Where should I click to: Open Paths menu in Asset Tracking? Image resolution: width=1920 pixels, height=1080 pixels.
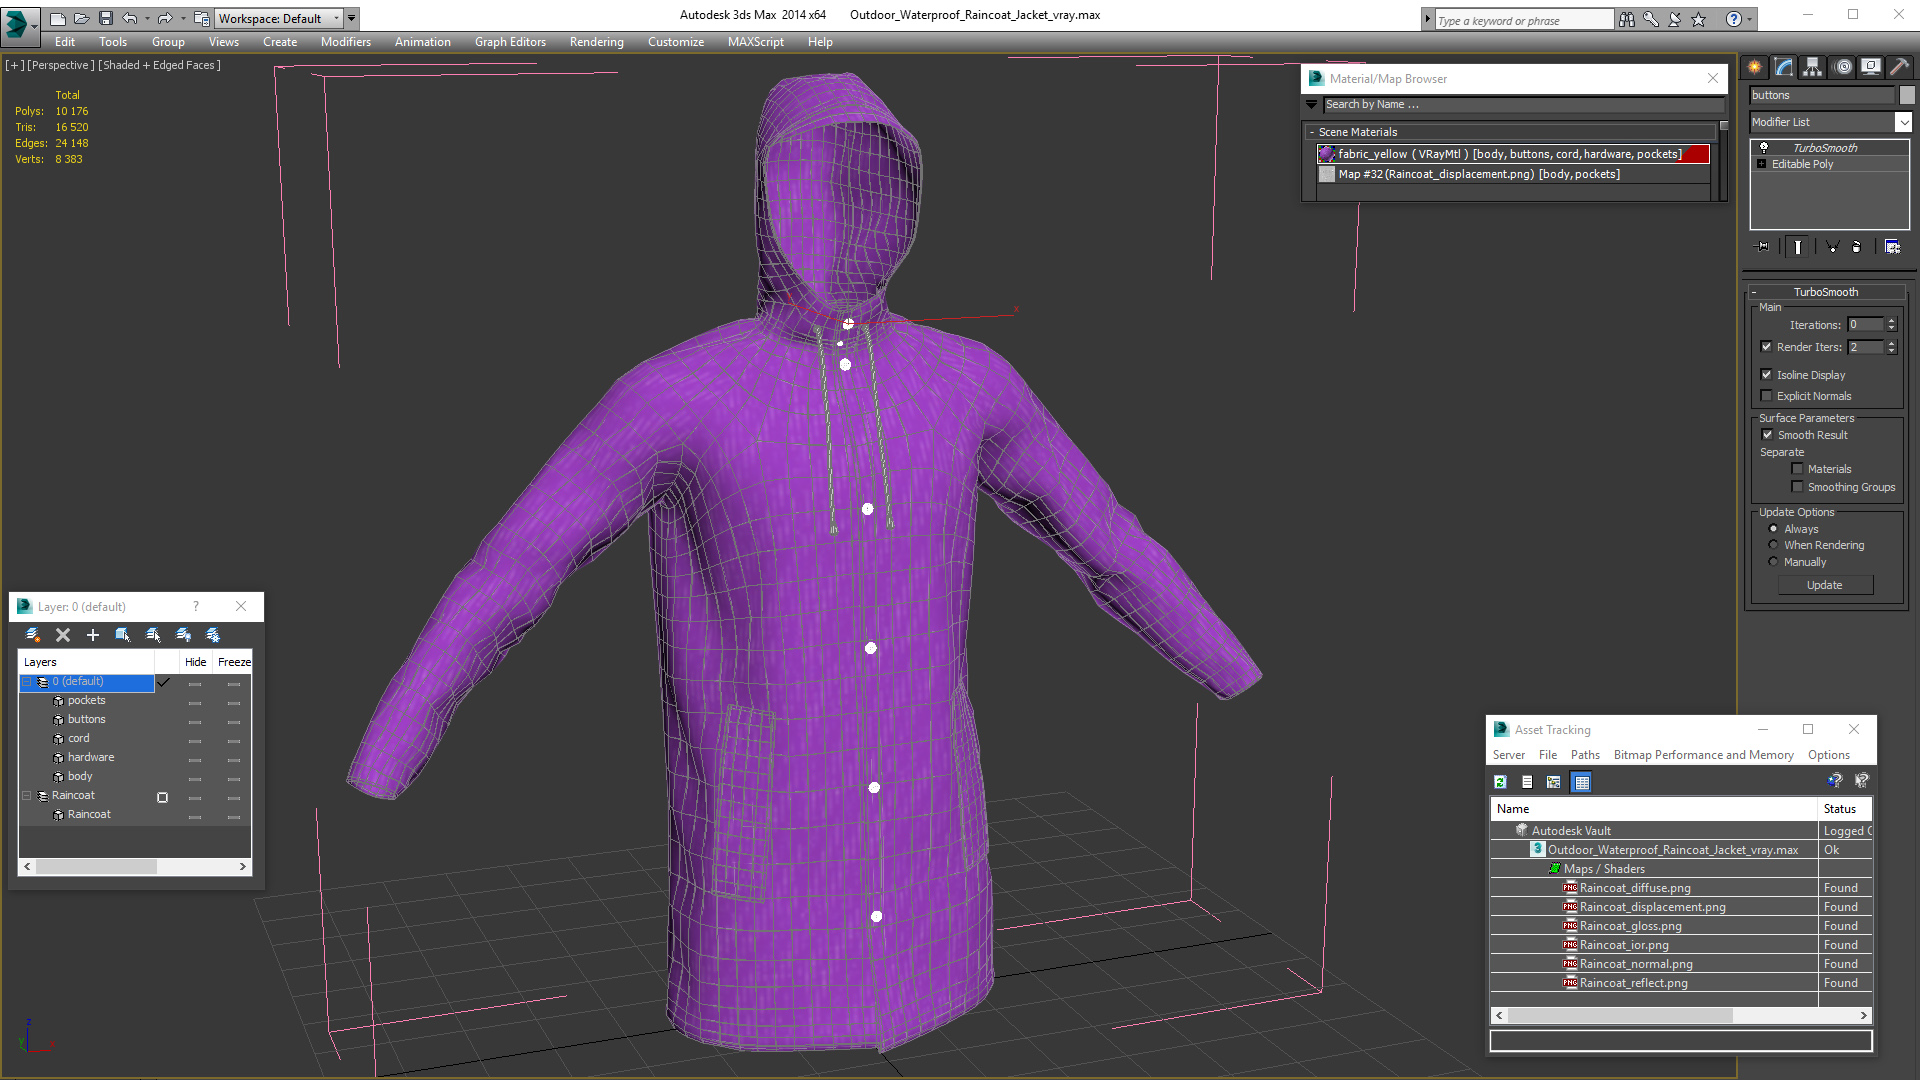point(1585,755)
